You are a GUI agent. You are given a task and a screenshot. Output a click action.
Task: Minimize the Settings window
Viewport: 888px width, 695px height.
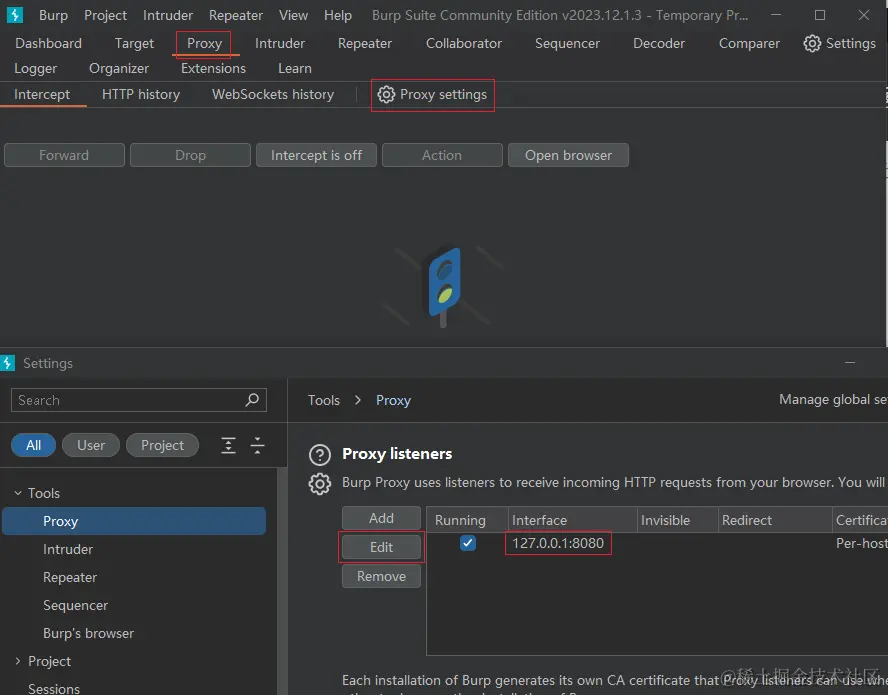point(849,363)
